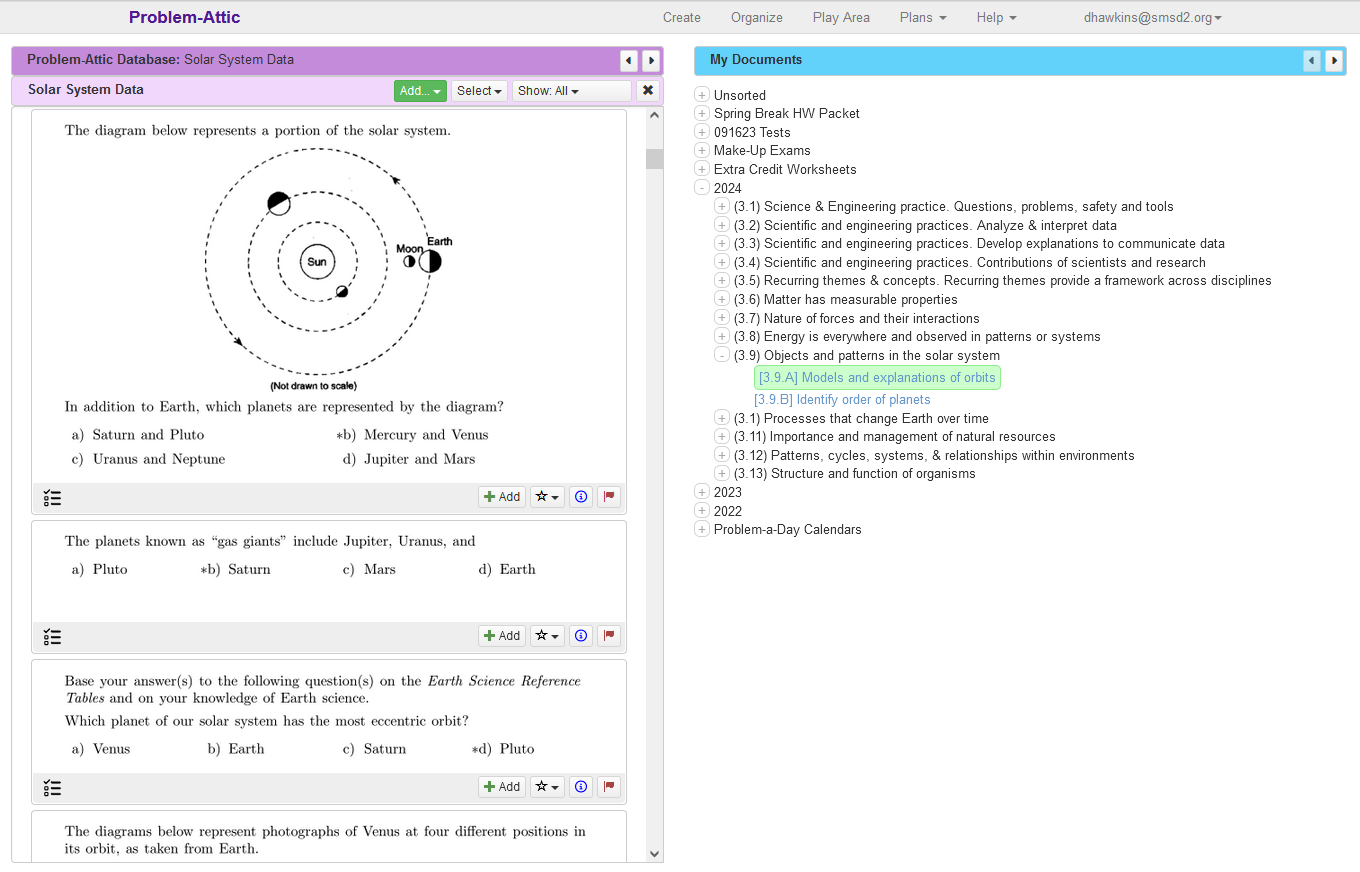This screenshot has height=872, width=1360.
Task: Go to Play Area
Action: (841, 17)
